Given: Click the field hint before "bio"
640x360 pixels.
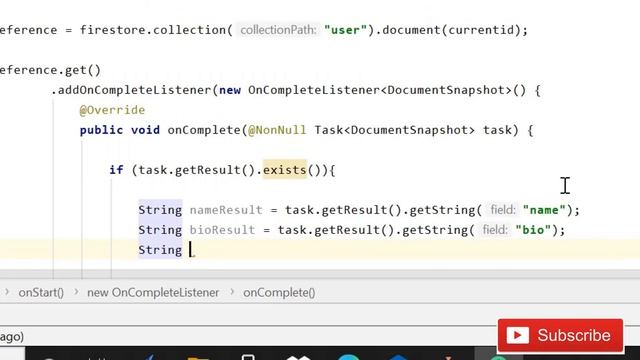Looking at the screenshot, I should pyautogui.click(x=495, y=230).
